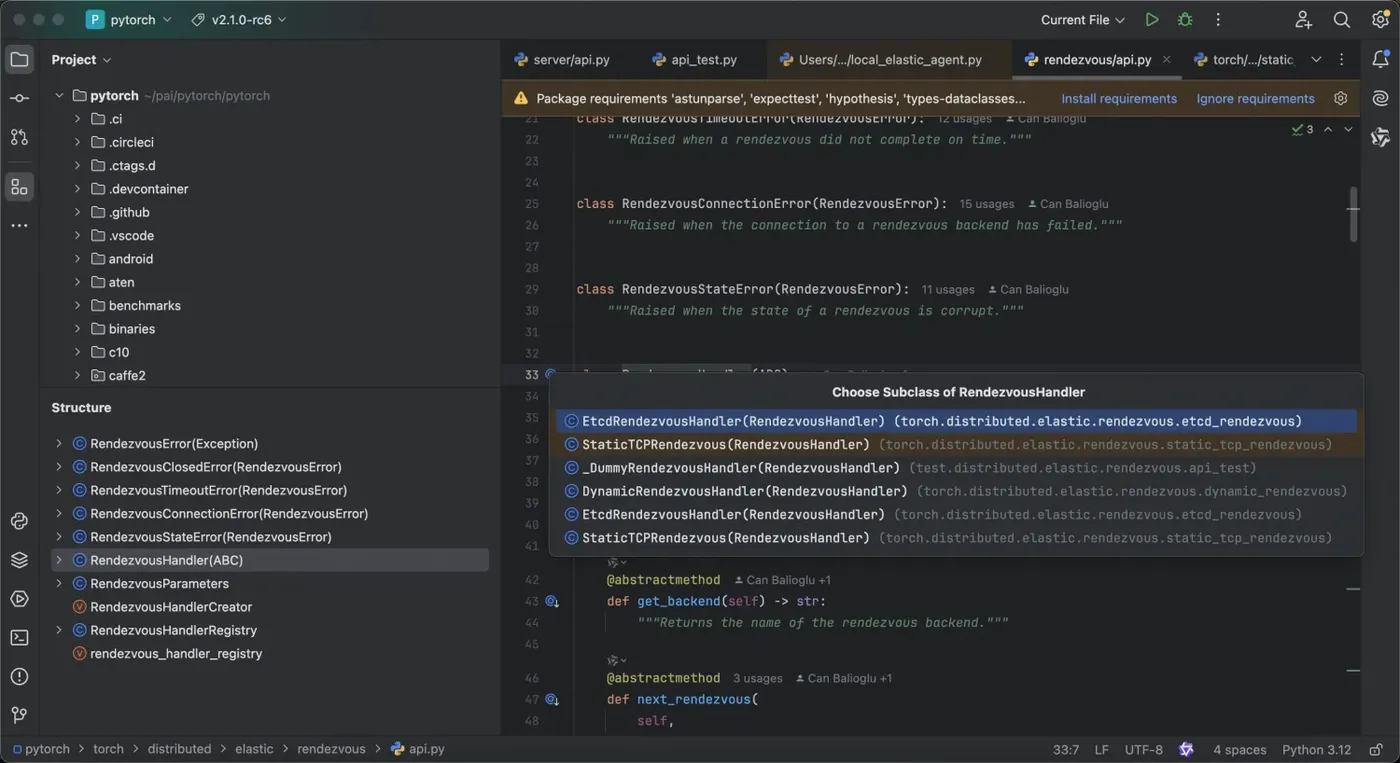Open more run actions vertical dots
Viewport: 1400px width, 763px height.
1218,20
